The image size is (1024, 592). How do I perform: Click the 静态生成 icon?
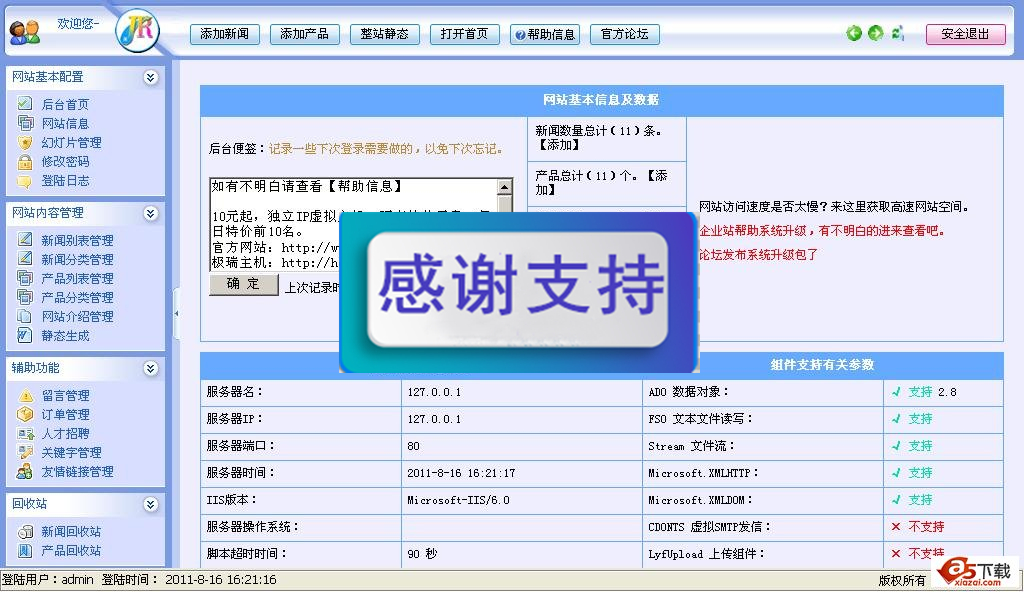(25, 335)
